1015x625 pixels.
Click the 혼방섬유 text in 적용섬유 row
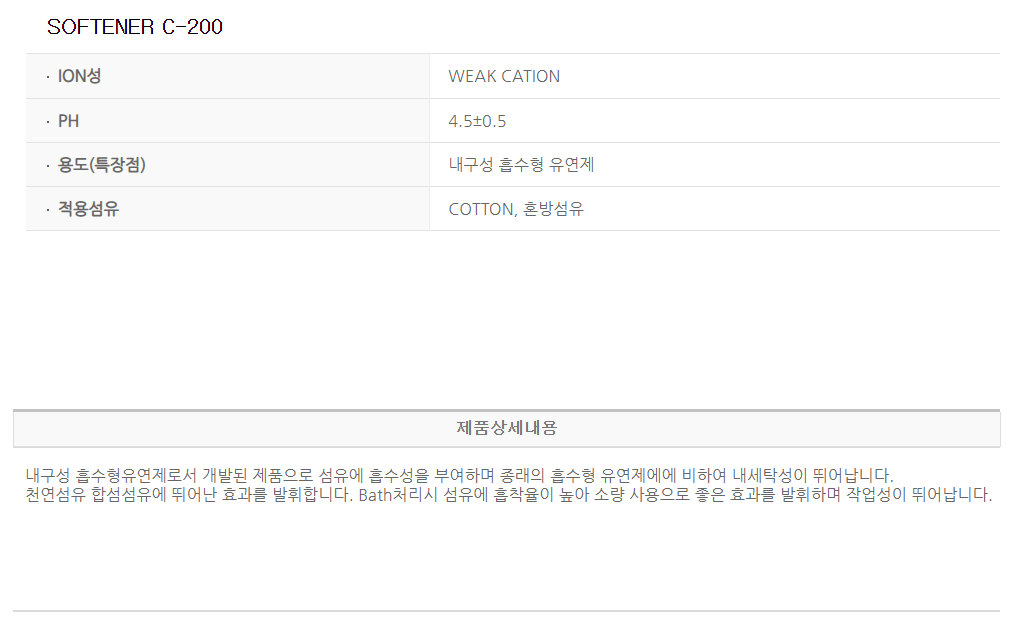click(554, 209)
